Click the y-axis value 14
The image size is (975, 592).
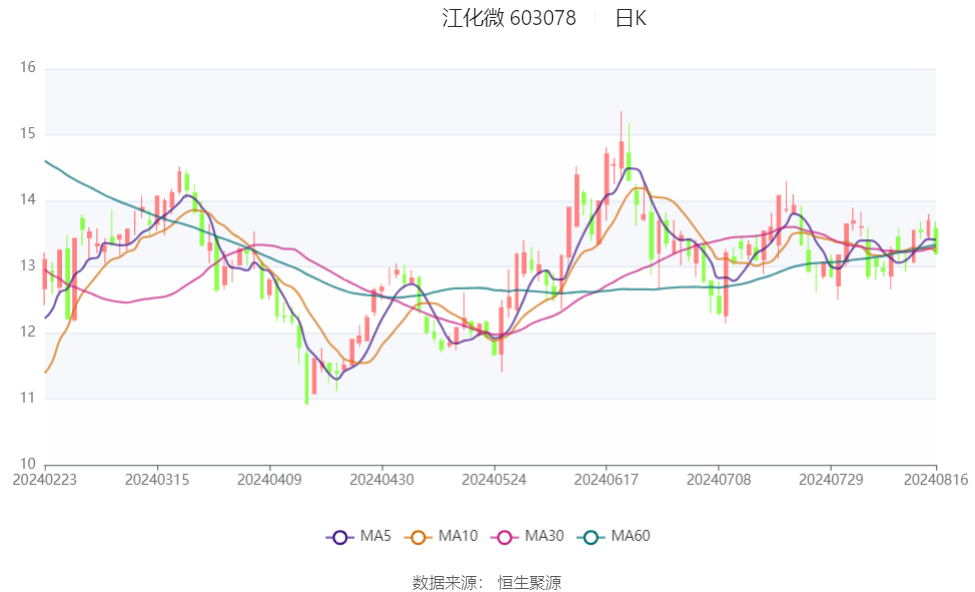[28, 200]
